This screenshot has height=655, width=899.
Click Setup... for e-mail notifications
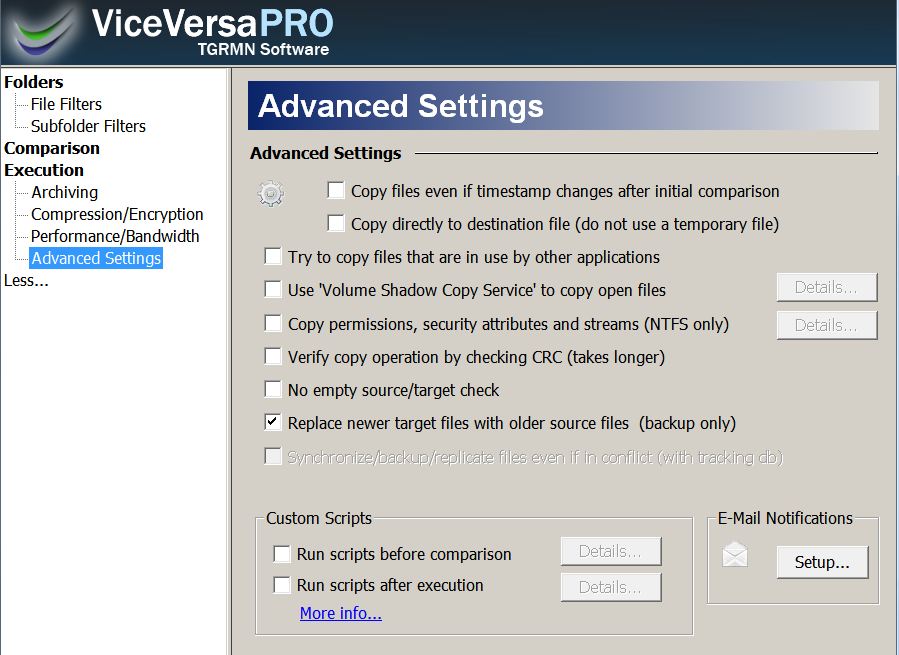[x=822, y=562]
